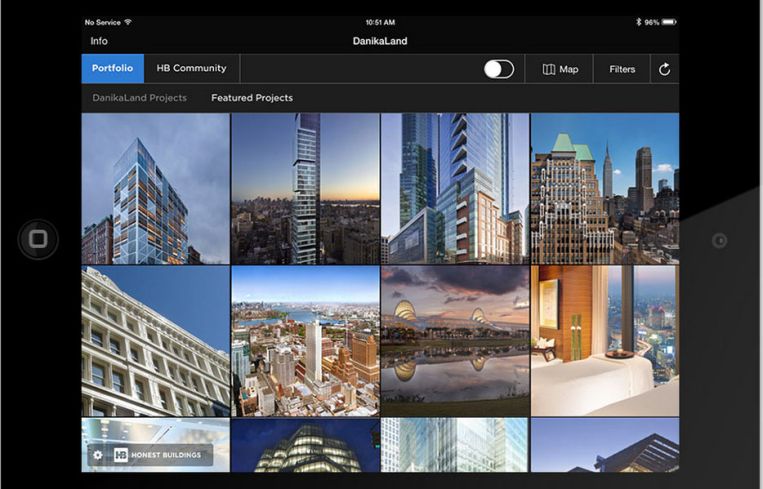763x489 pixels.
Task: Tap the battery icon in the status bar
Action: click(x=668, y=22)
